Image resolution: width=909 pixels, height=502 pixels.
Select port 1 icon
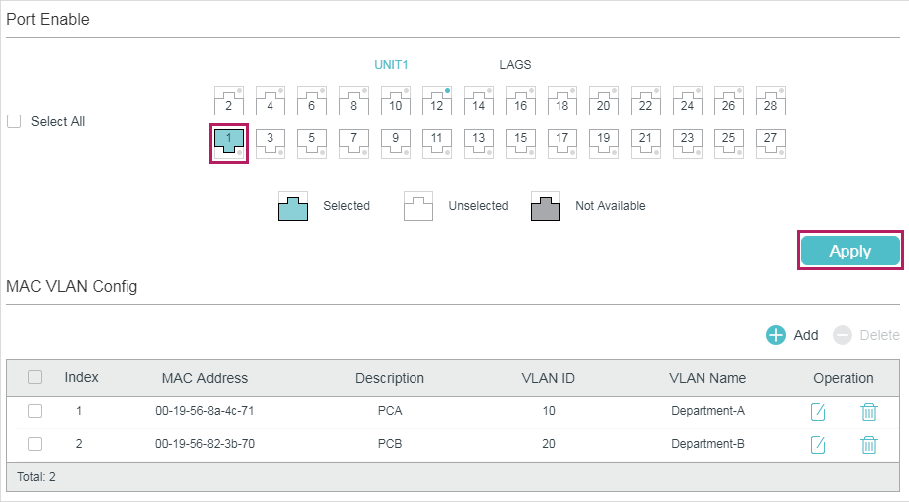pyautogui.click(x=229, y=143)
